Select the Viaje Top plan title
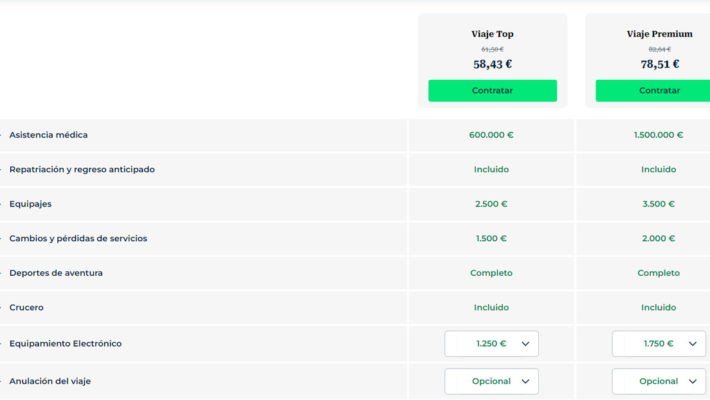 (x=492, y=34)
